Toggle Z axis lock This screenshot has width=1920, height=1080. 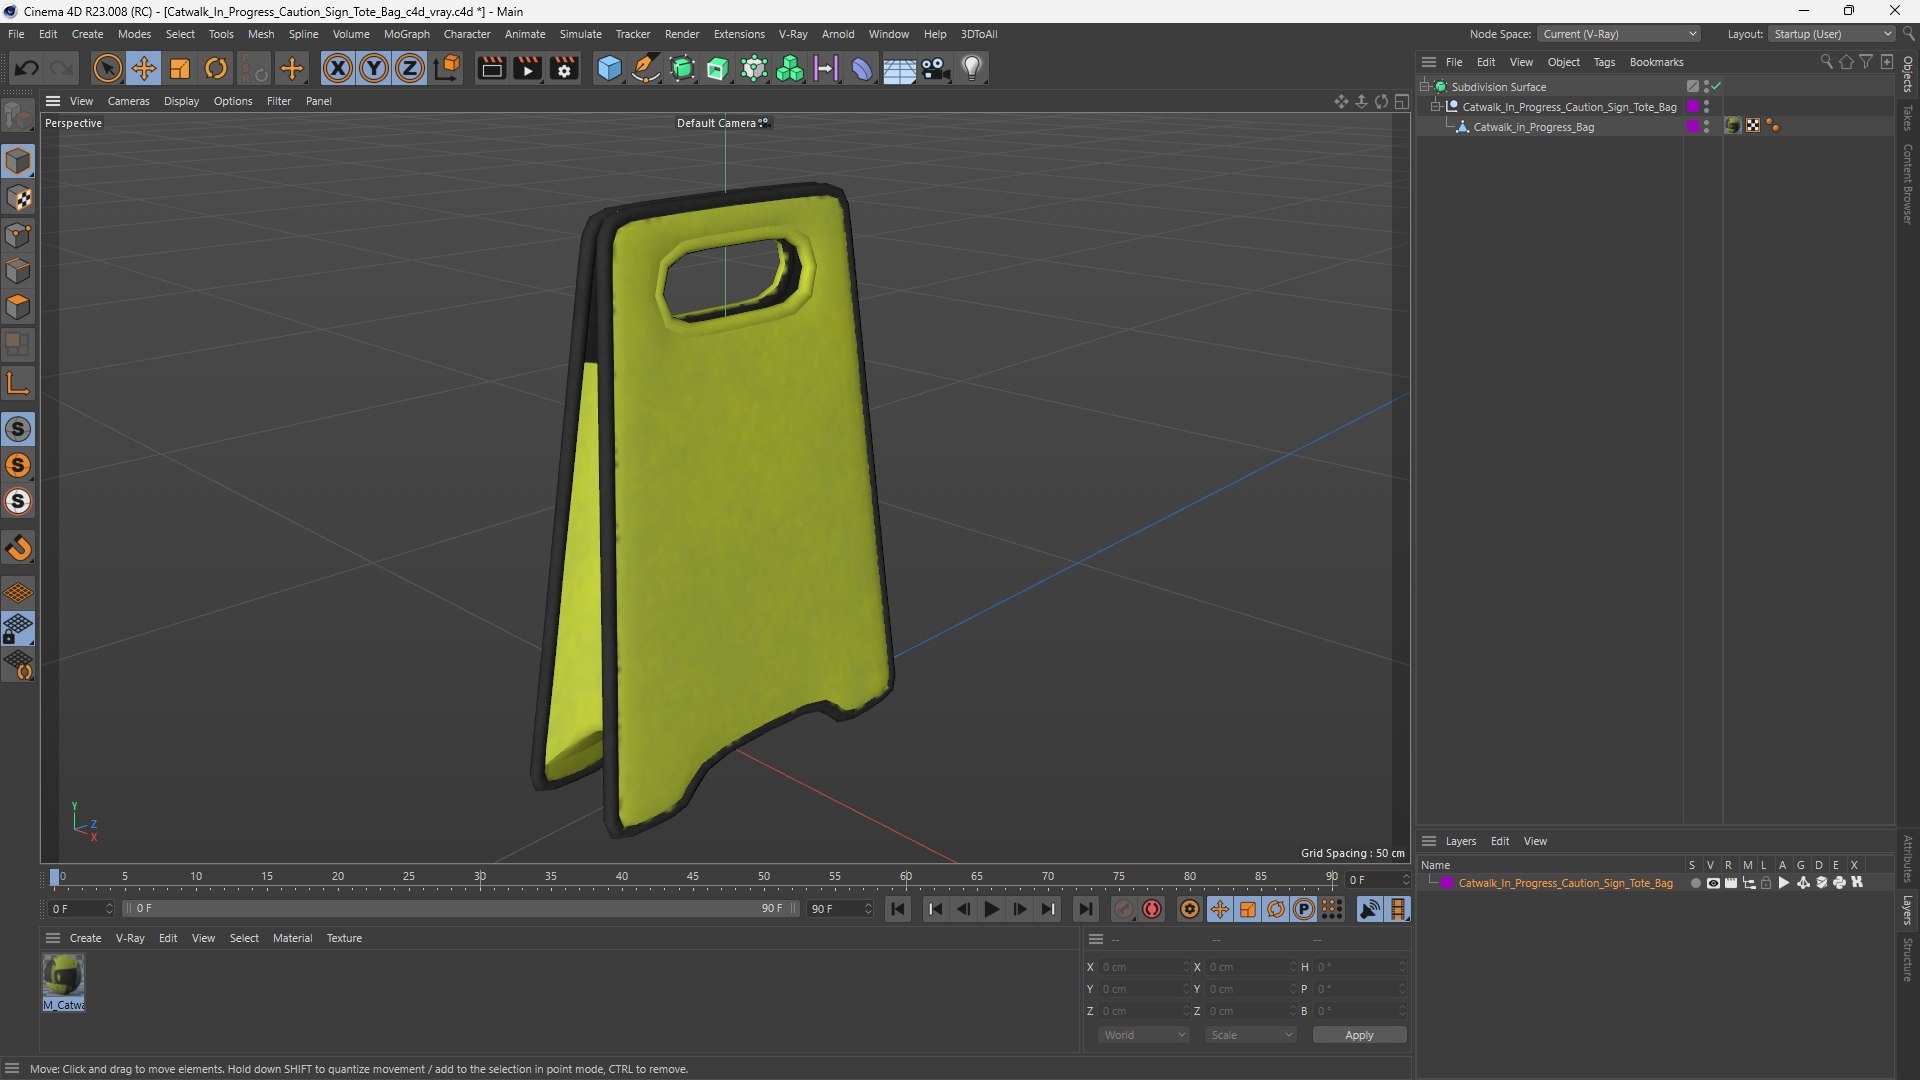pos(410,68)
